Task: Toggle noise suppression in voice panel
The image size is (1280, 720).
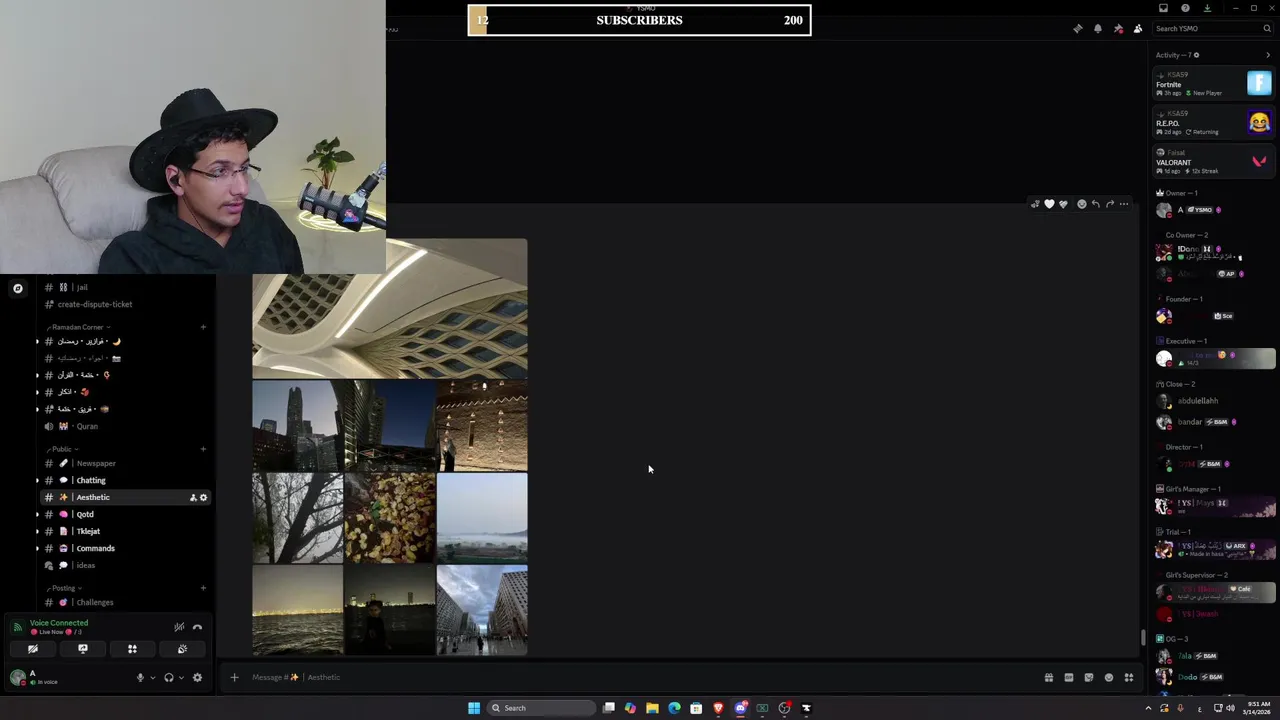Action: (179, 627)
